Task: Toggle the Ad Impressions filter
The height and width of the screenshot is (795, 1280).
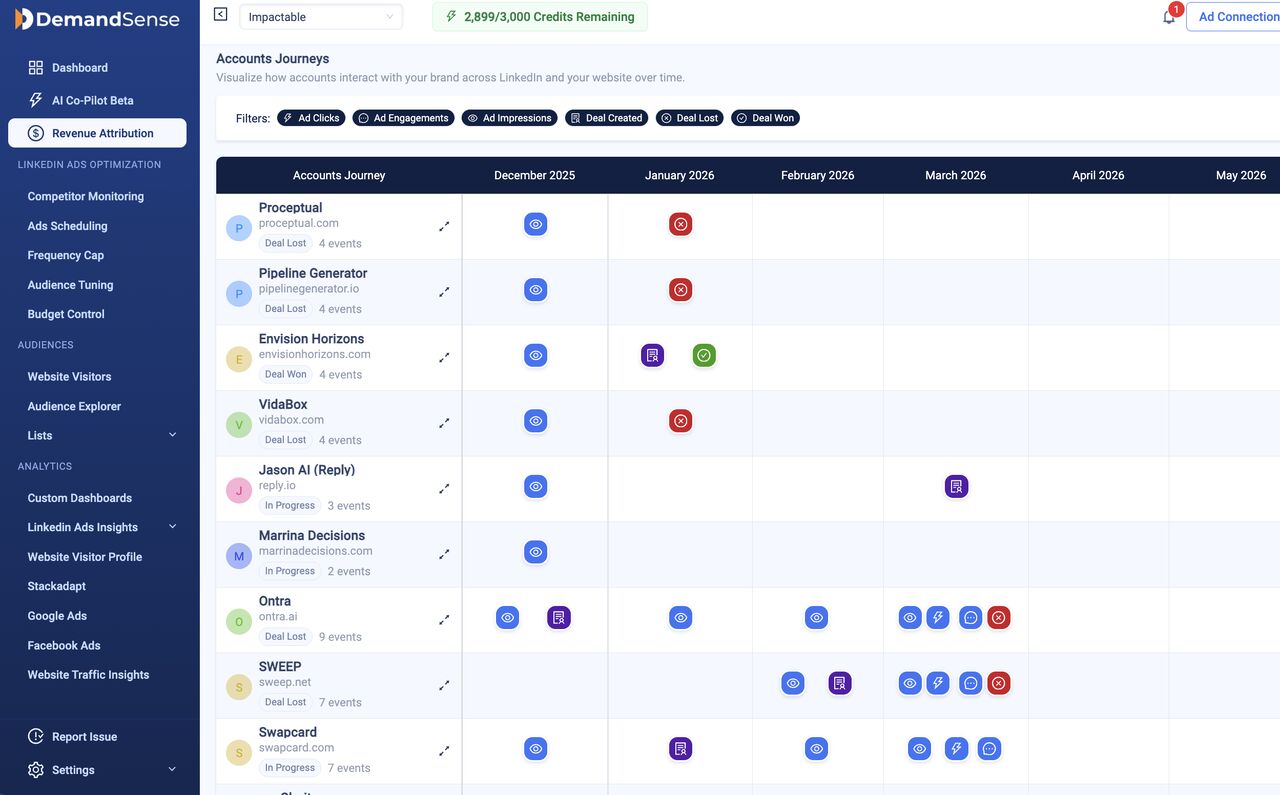Action: click(510, 118)
